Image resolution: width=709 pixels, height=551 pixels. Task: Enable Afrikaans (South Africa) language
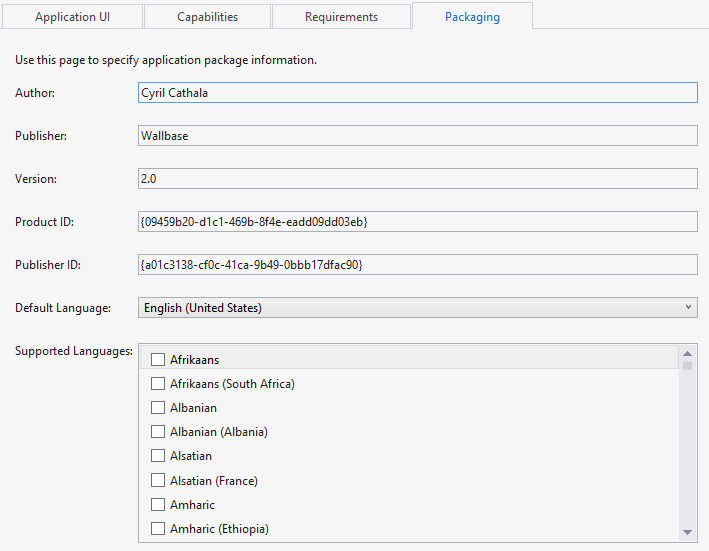coord(158,384)
